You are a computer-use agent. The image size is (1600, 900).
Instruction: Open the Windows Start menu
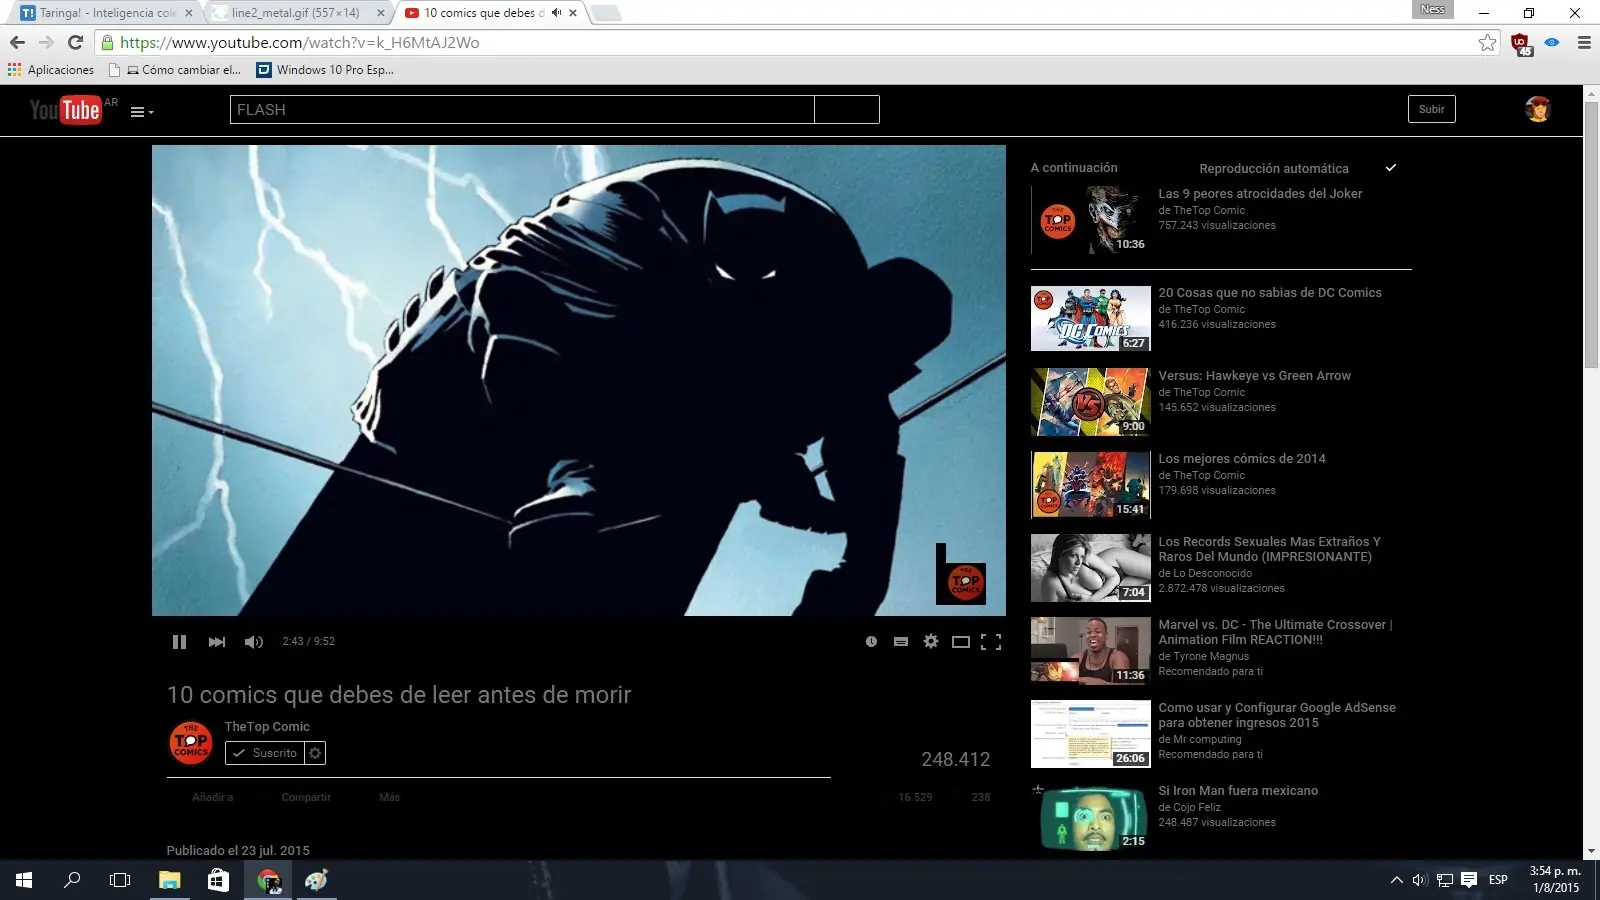click(x=24, y=880)
